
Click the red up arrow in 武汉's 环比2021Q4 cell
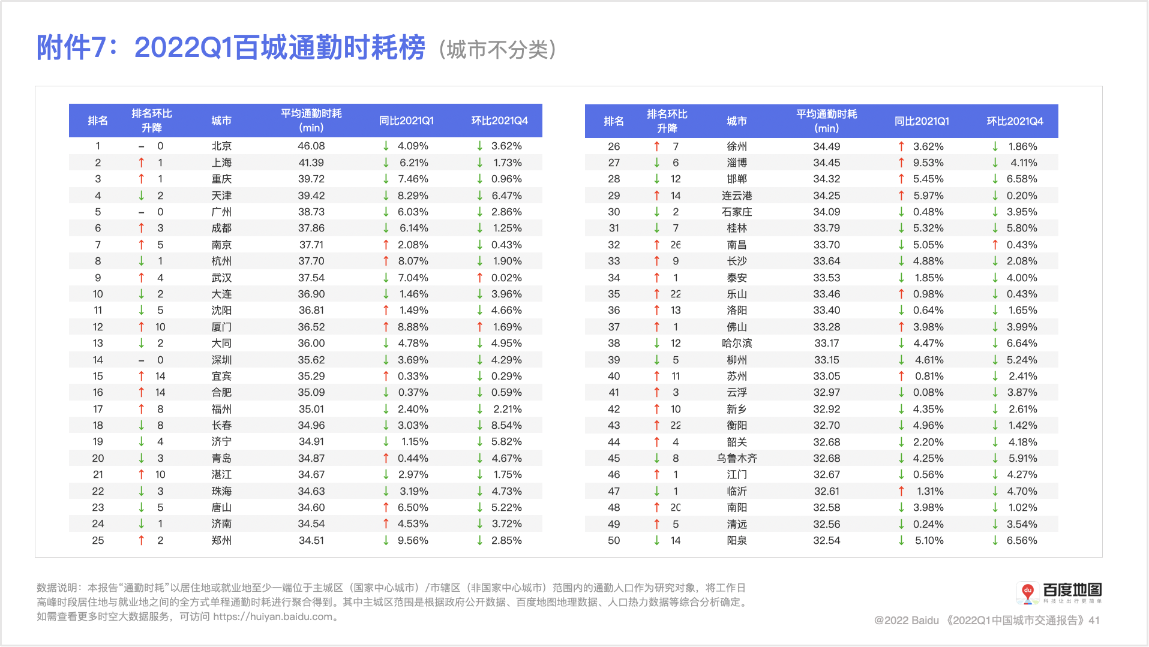point(479,278)
